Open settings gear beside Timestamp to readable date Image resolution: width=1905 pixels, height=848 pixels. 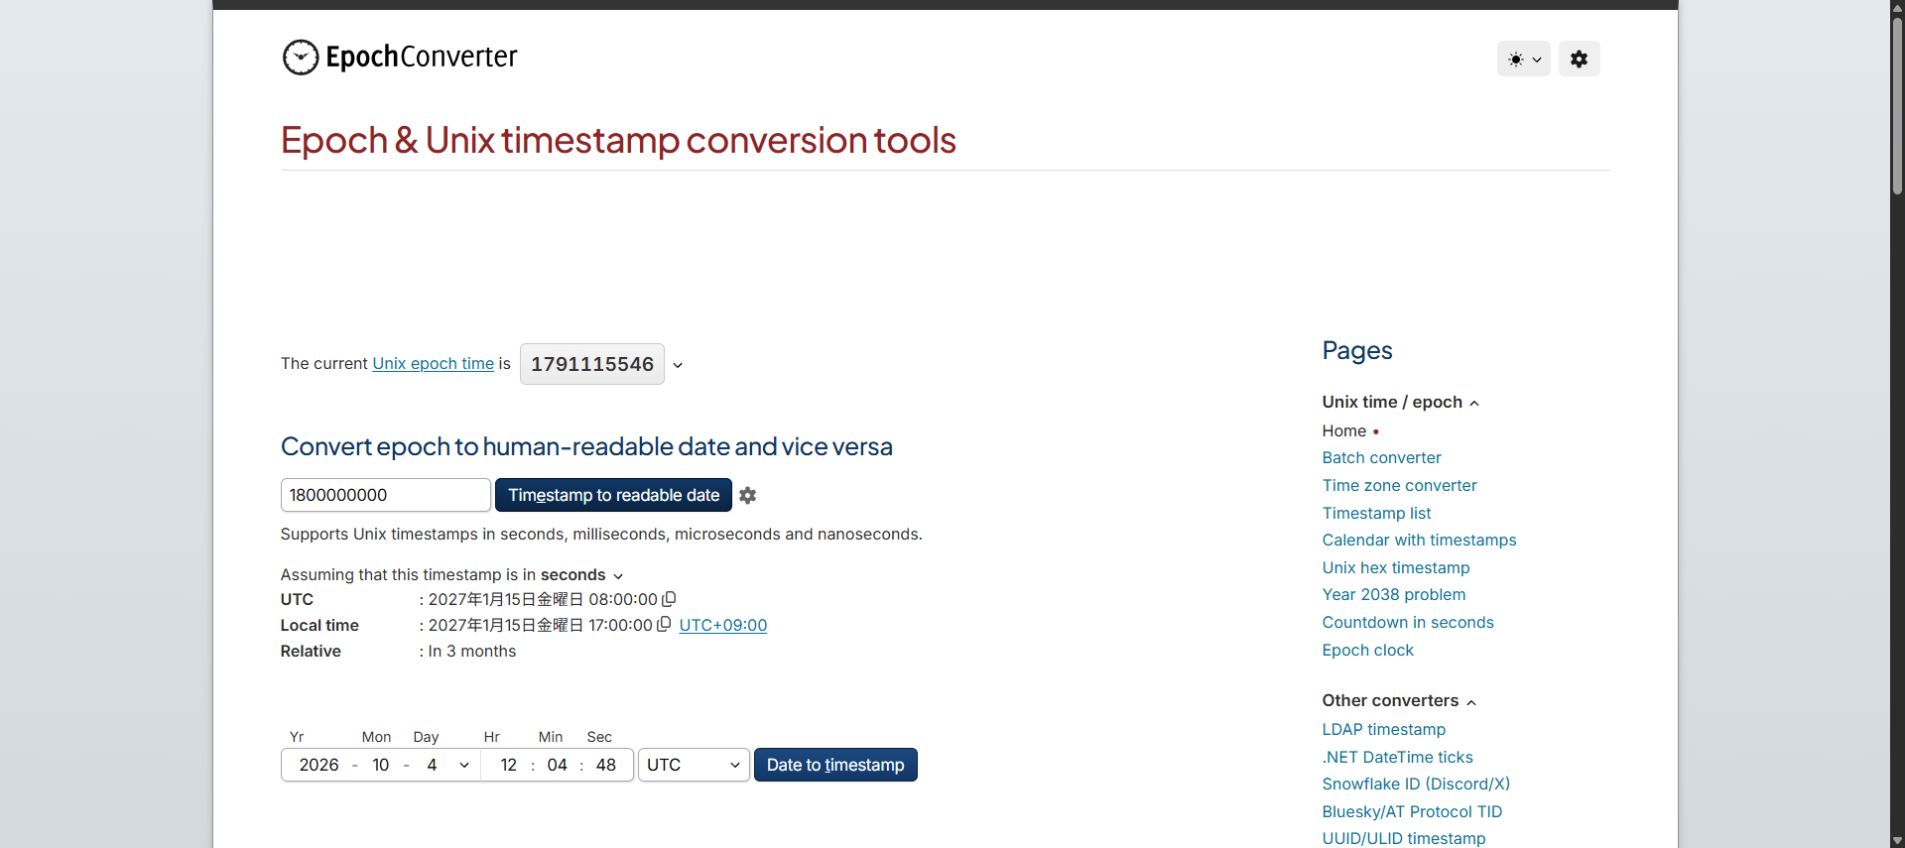(747, 495)
